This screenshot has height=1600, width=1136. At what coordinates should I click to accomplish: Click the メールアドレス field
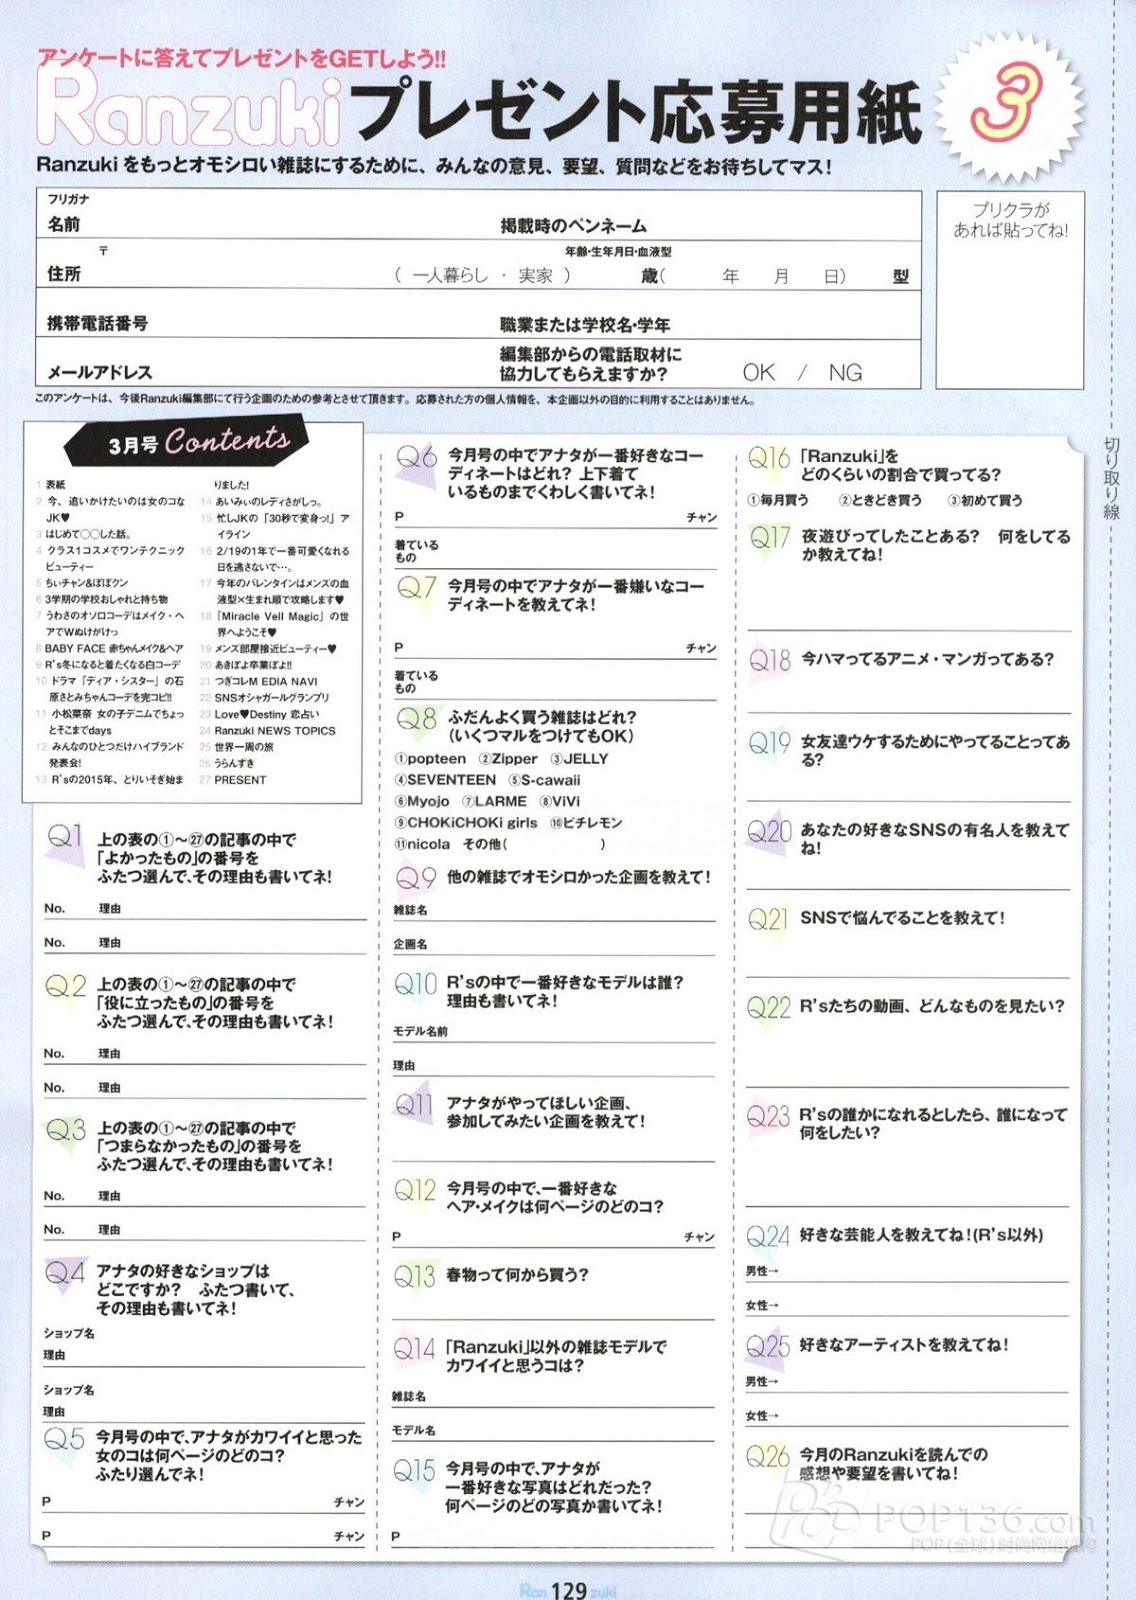coord(267,362)
